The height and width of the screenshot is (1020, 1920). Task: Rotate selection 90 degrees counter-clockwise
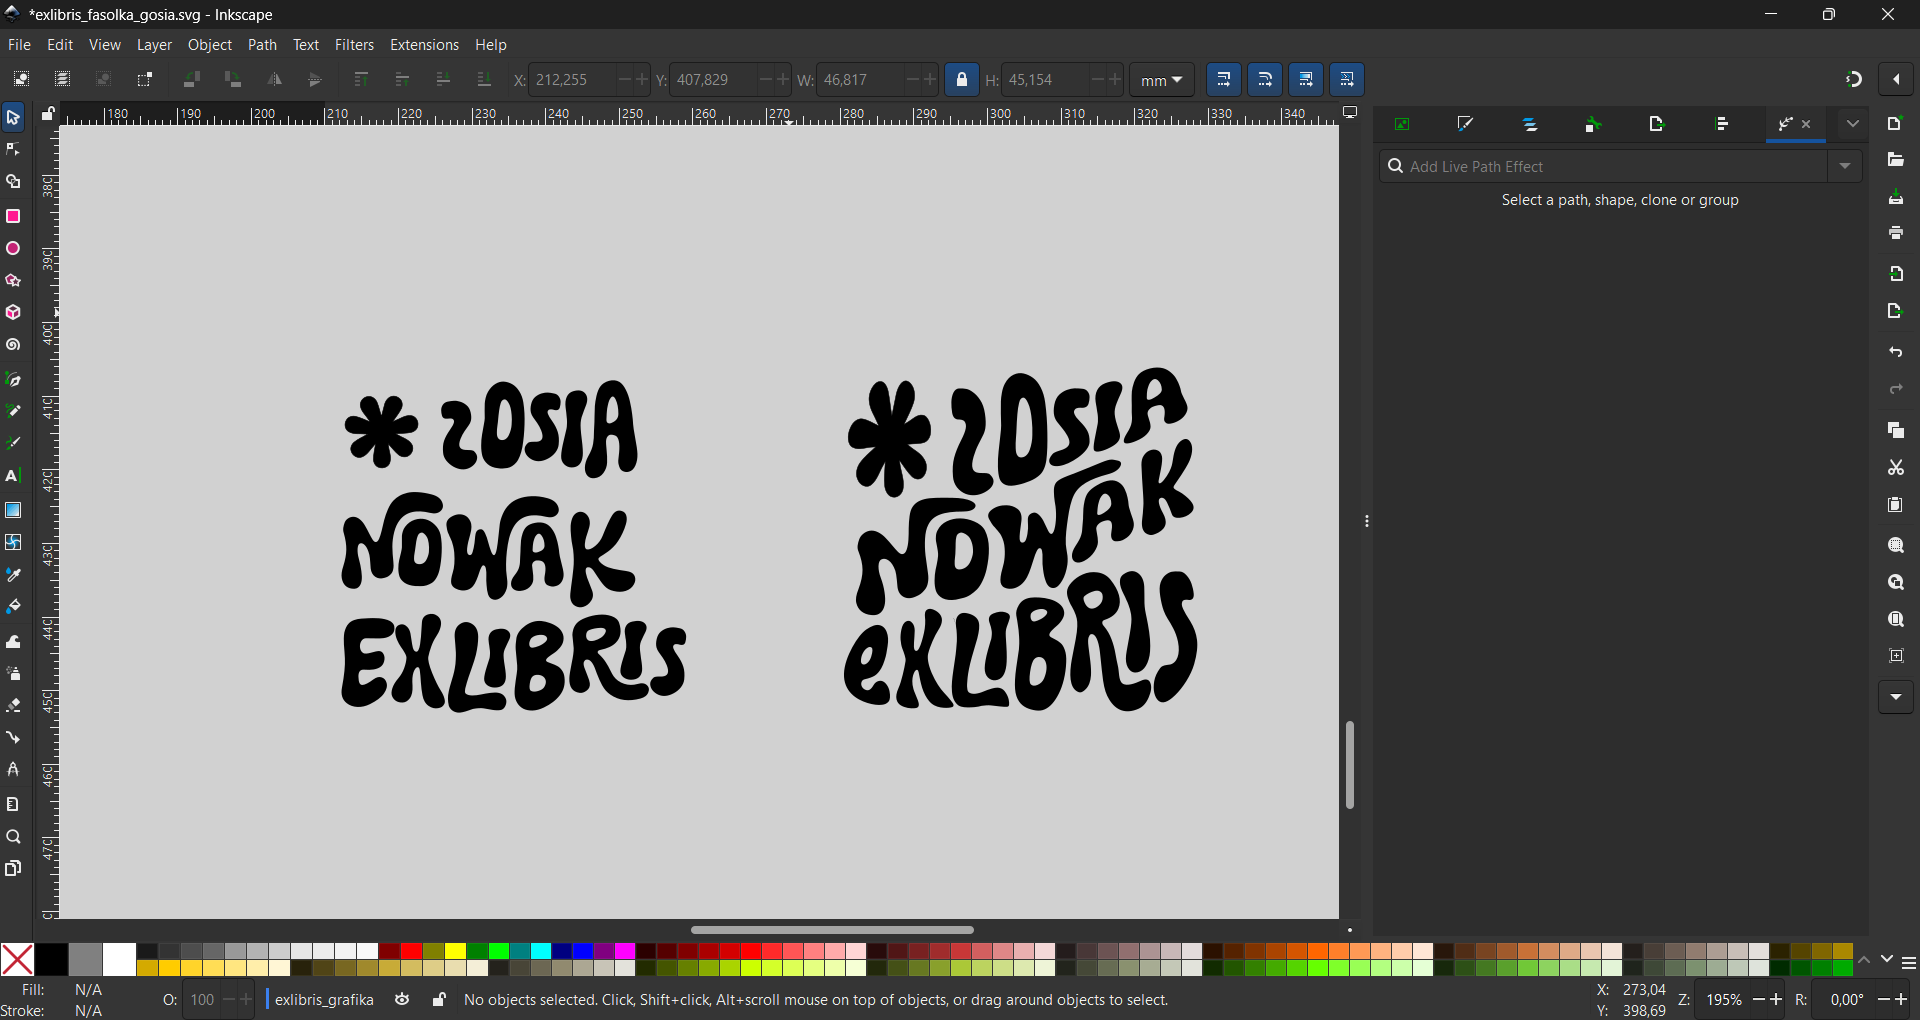(x=192, y=79)
